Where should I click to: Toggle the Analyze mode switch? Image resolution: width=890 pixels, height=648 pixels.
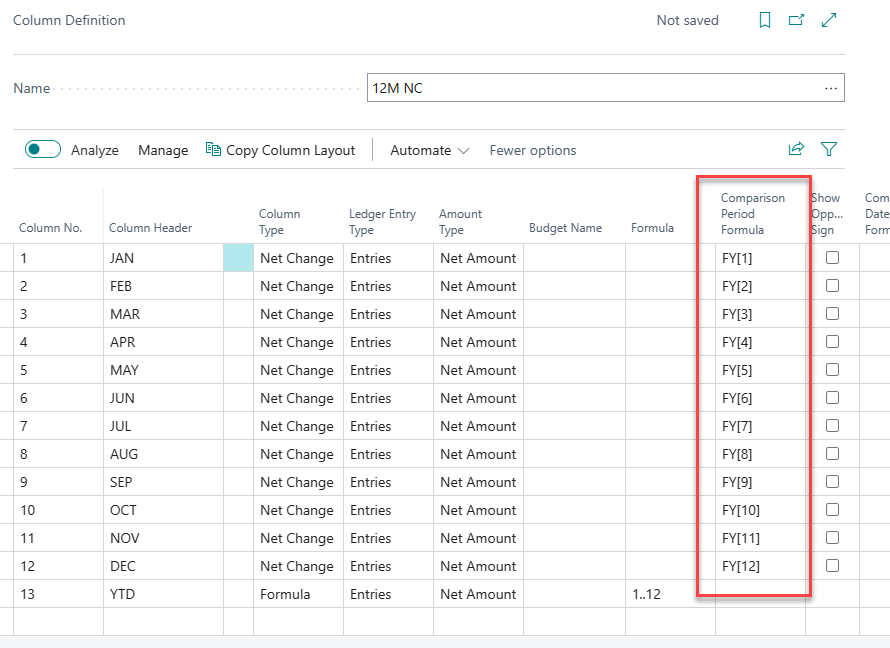43,150
